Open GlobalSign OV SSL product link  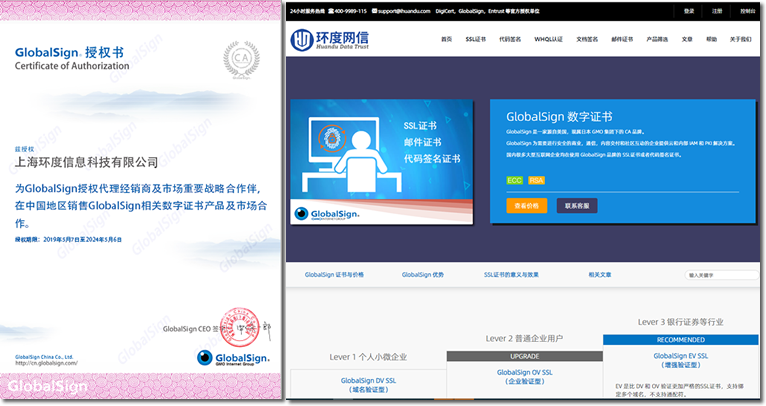click(x=525, y=377)
